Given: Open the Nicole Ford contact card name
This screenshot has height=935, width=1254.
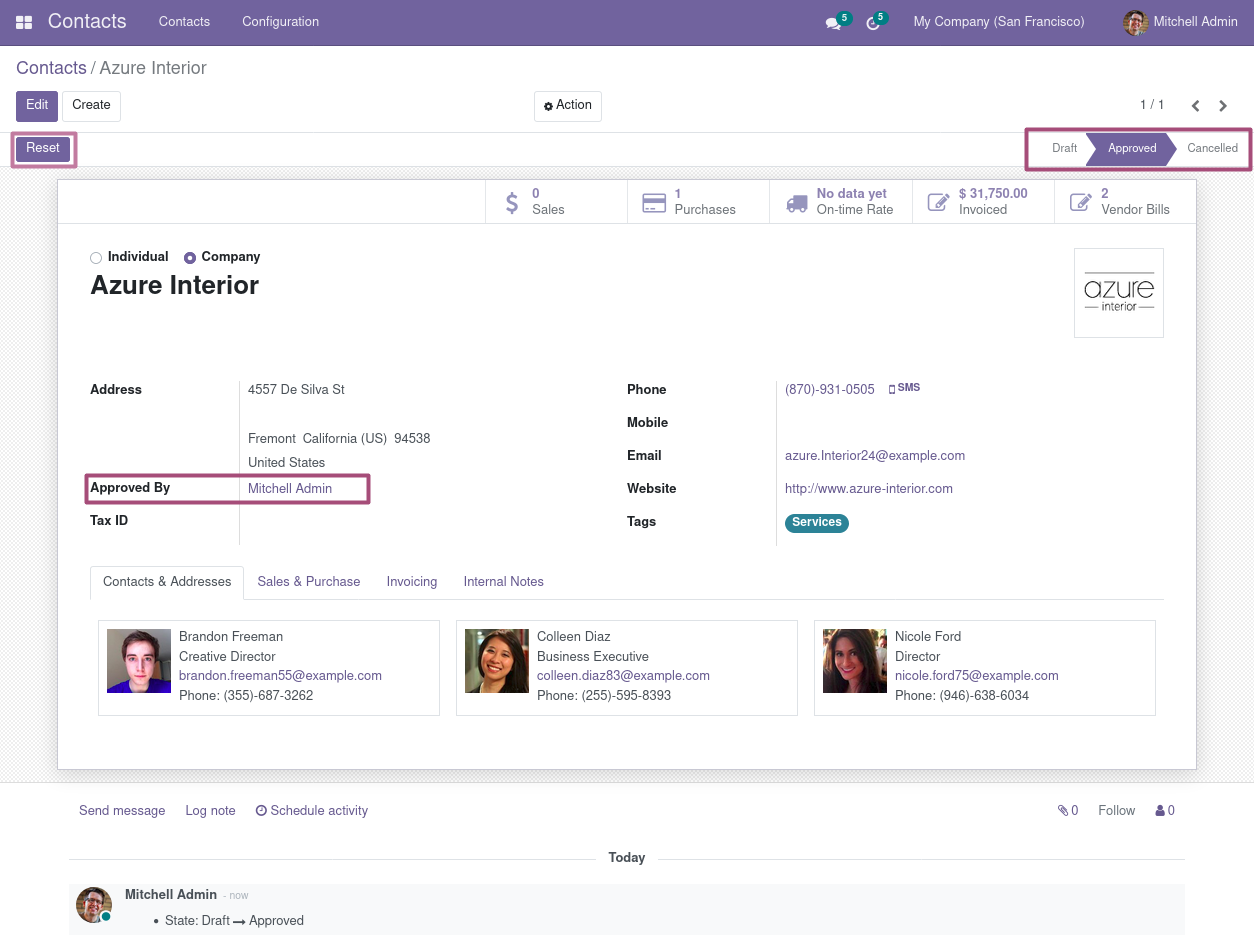Looking at the screenshot, I should pos(928,637).
